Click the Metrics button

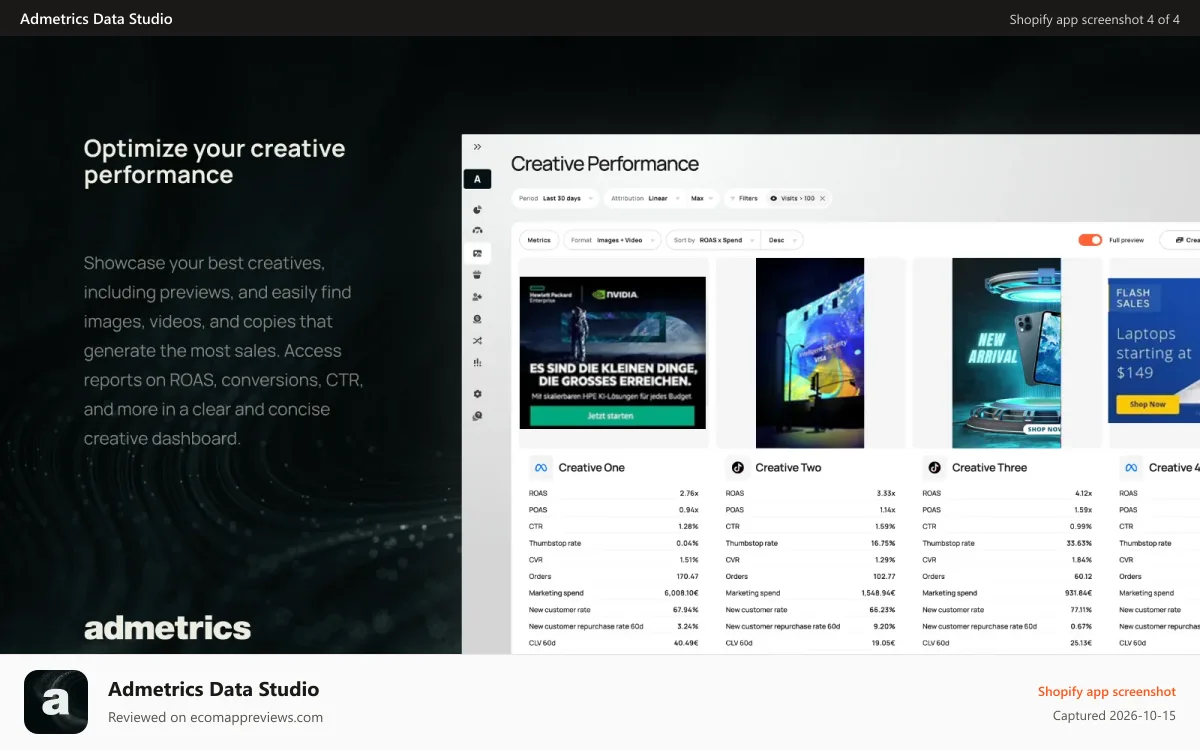pos(539,240)
